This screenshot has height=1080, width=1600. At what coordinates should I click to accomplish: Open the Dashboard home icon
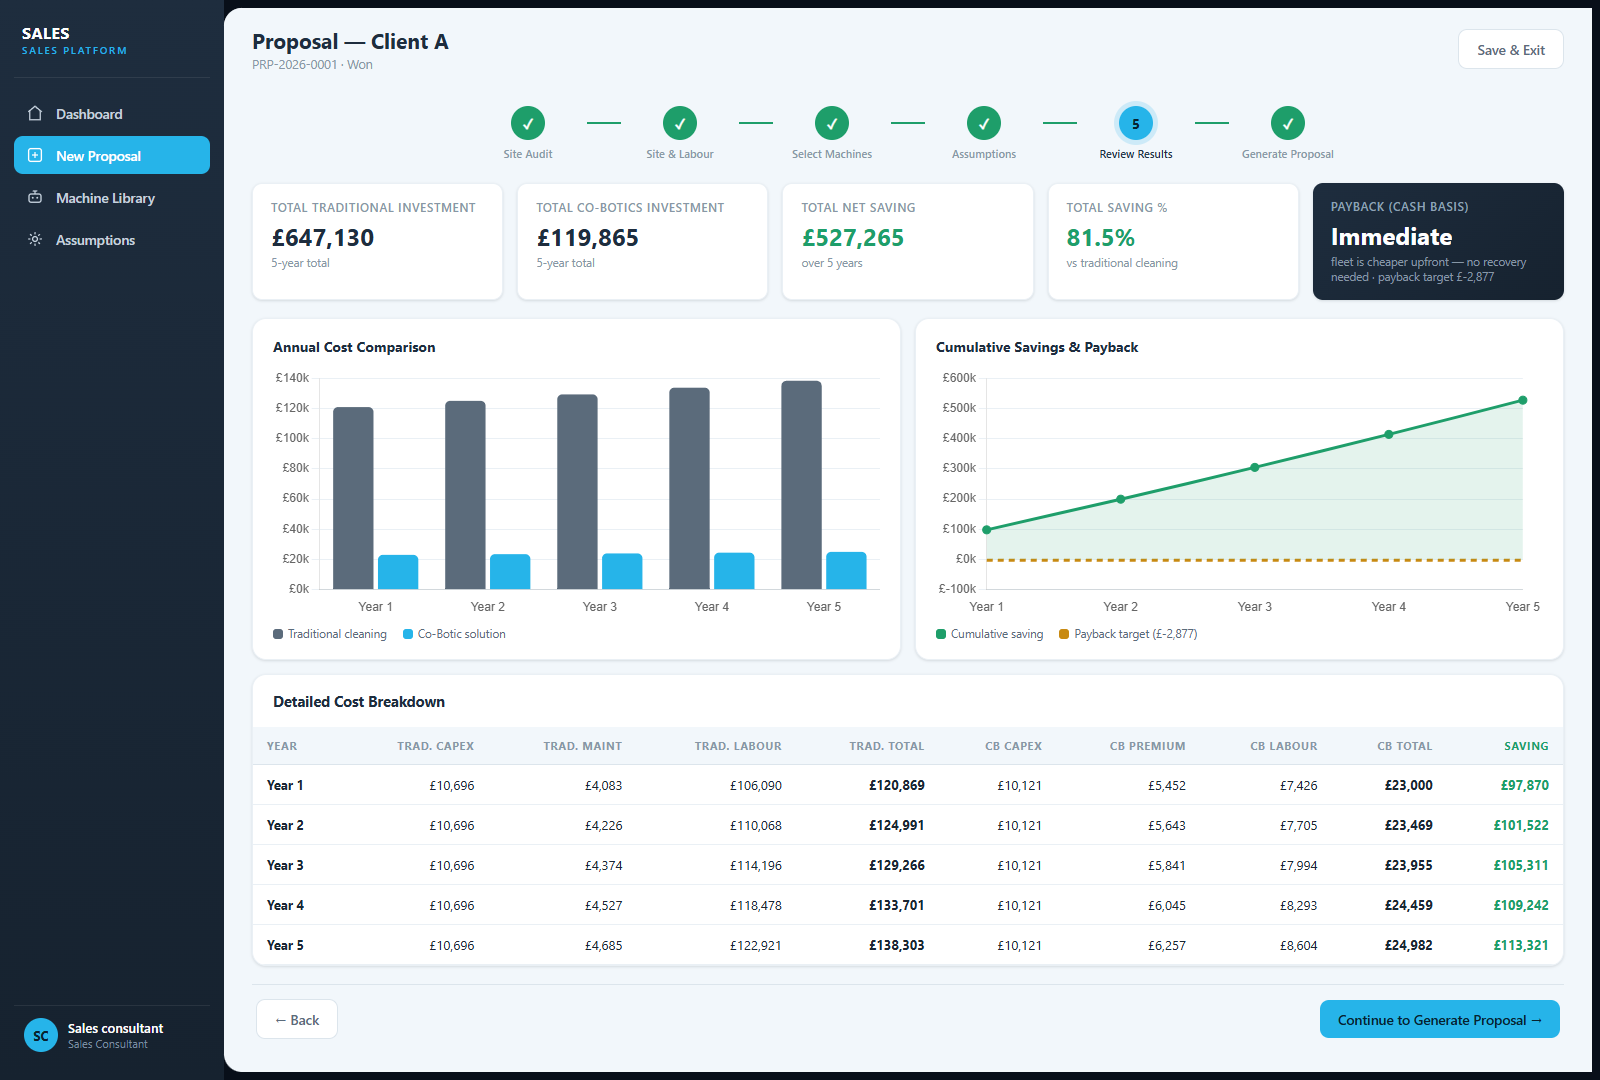[x=35, y=113]
